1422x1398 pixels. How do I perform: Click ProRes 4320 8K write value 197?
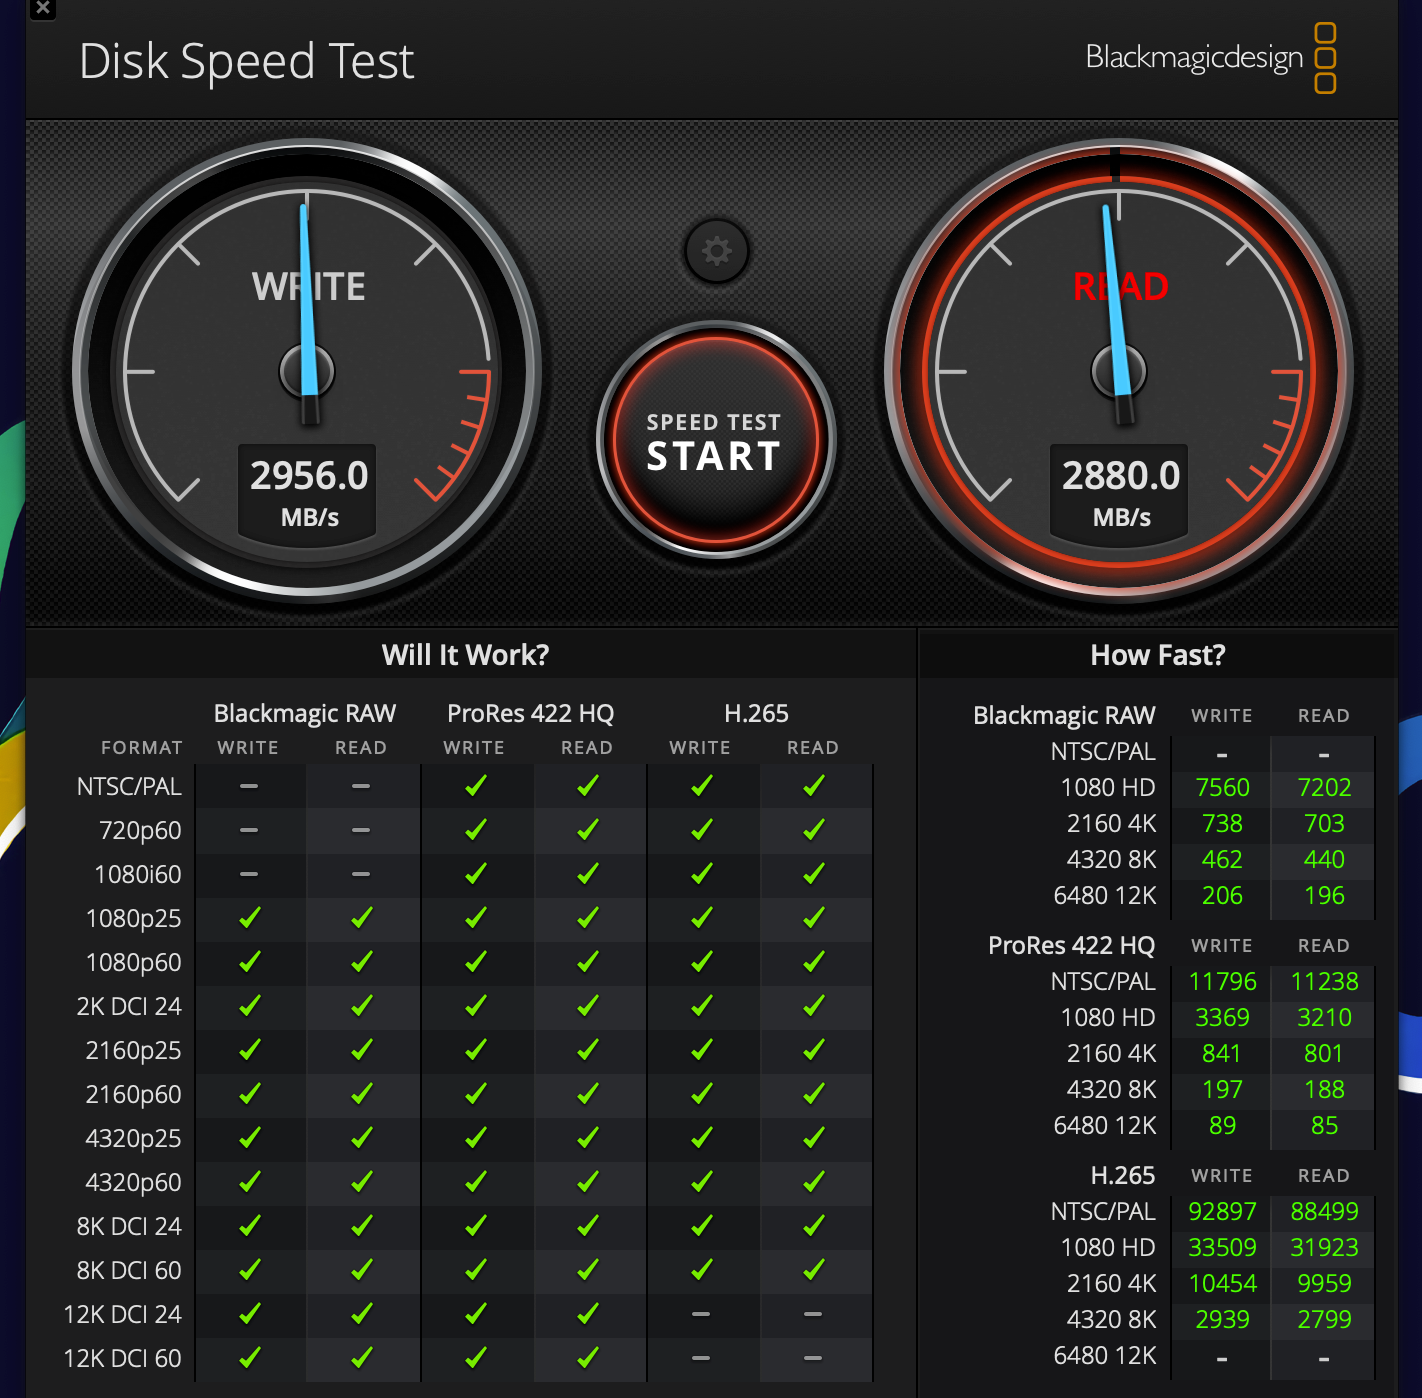click(x=1222, y=1090)
